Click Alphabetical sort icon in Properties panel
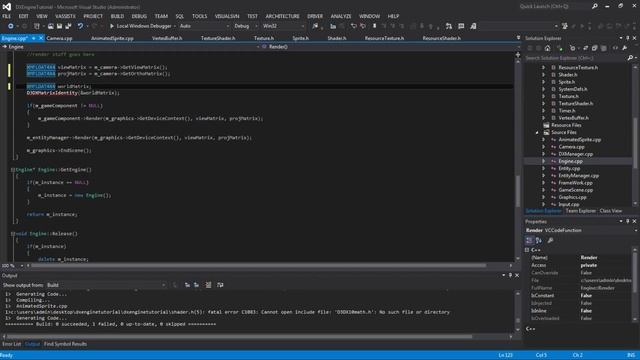Viewport: 640px width, 360px height. click(539, 240)
